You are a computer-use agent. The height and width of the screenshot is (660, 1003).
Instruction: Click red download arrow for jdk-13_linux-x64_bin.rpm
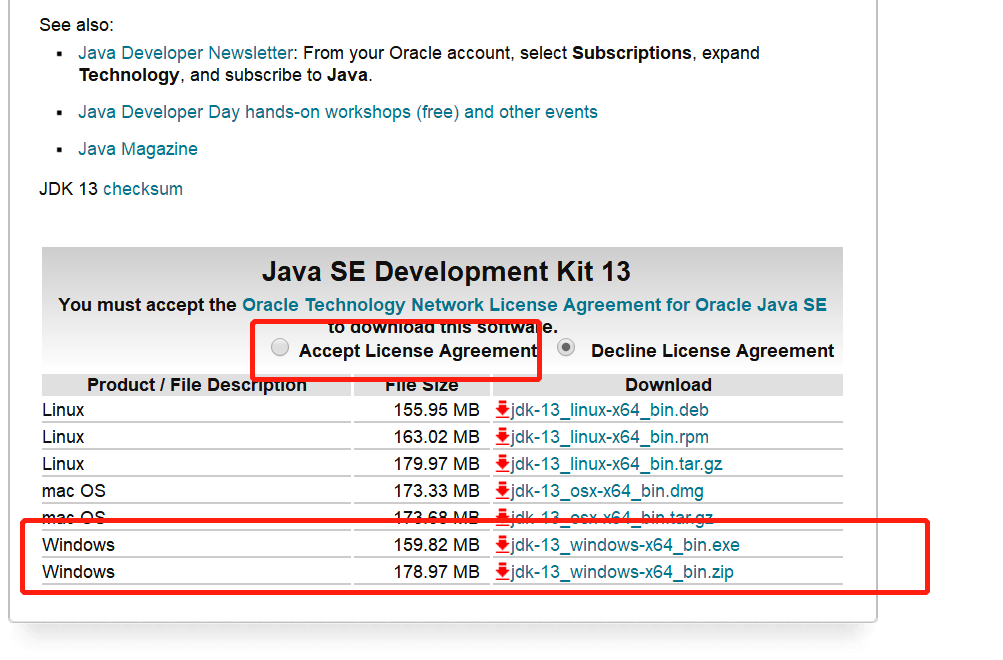(x=502, y=437)
